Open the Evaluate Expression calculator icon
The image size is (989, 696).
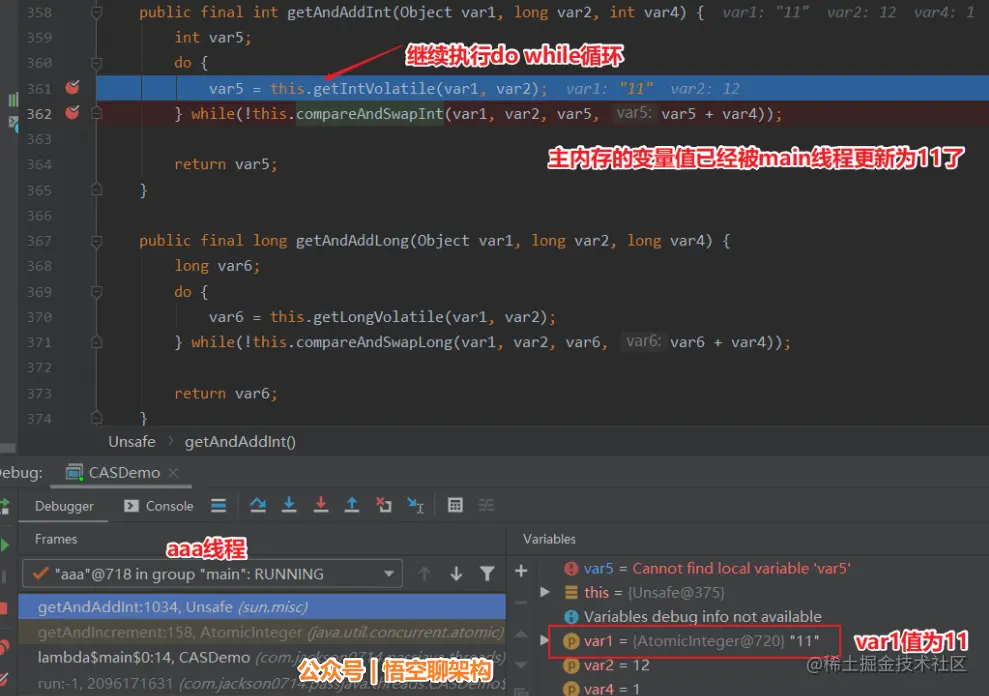pyautogui.click(x=455, y=505)
